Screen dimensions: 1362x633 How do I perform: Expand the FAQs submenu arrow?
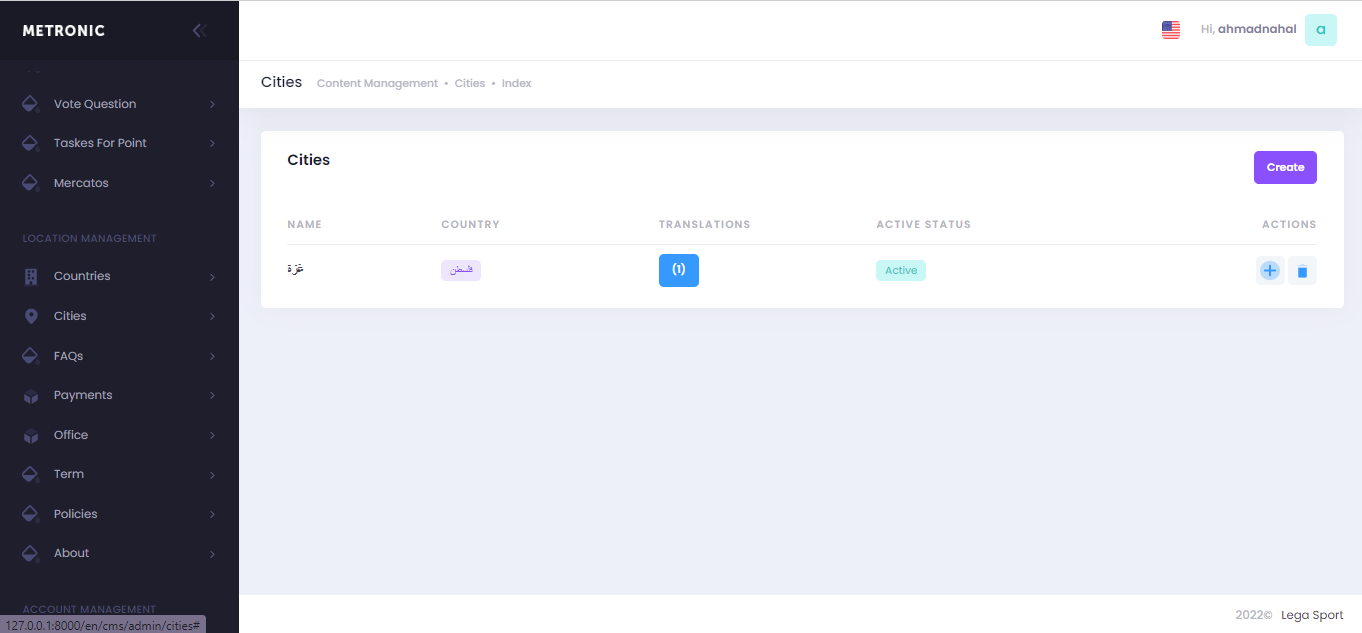tap(212, 357)
